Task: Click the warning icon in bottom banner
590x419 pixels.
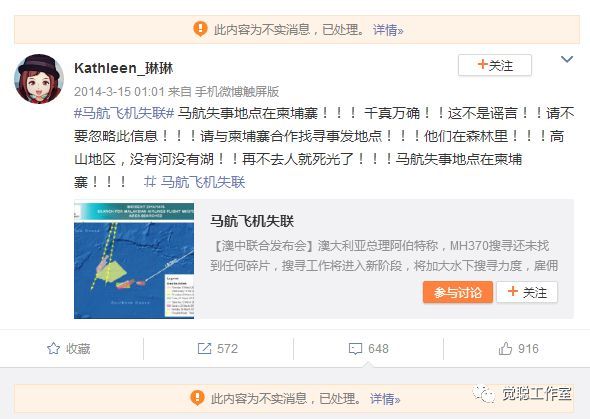Action: [197, 398]
